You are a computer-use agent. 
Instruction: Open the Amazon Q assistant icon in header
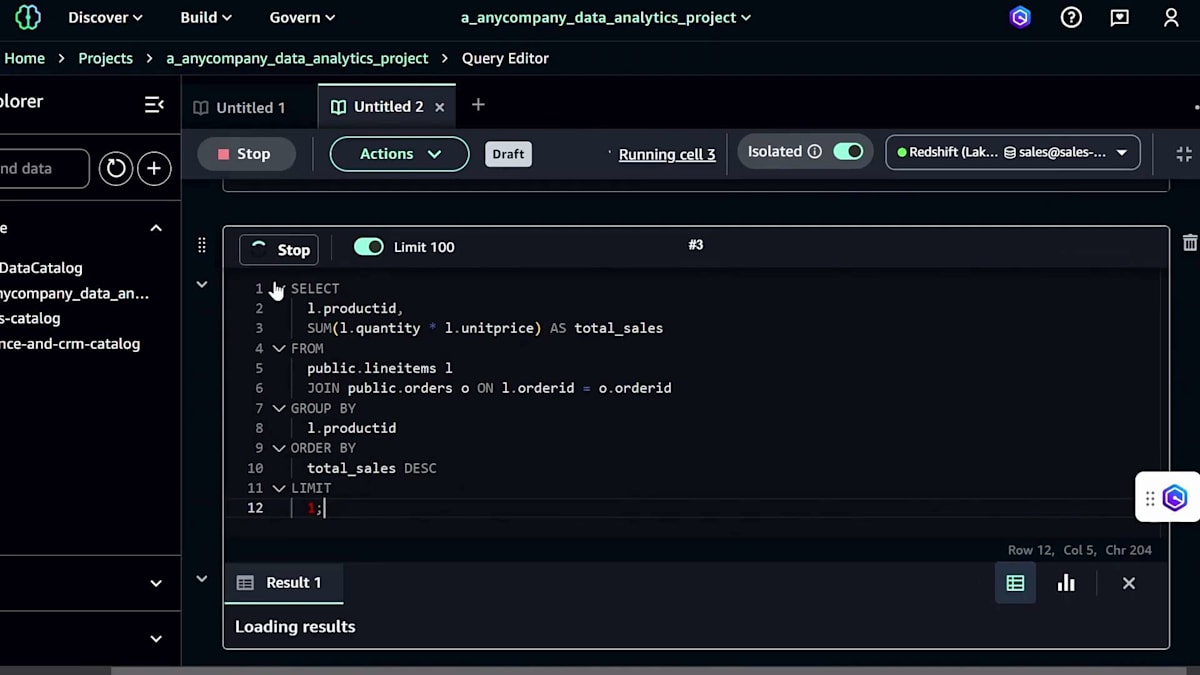(1020, 17)
